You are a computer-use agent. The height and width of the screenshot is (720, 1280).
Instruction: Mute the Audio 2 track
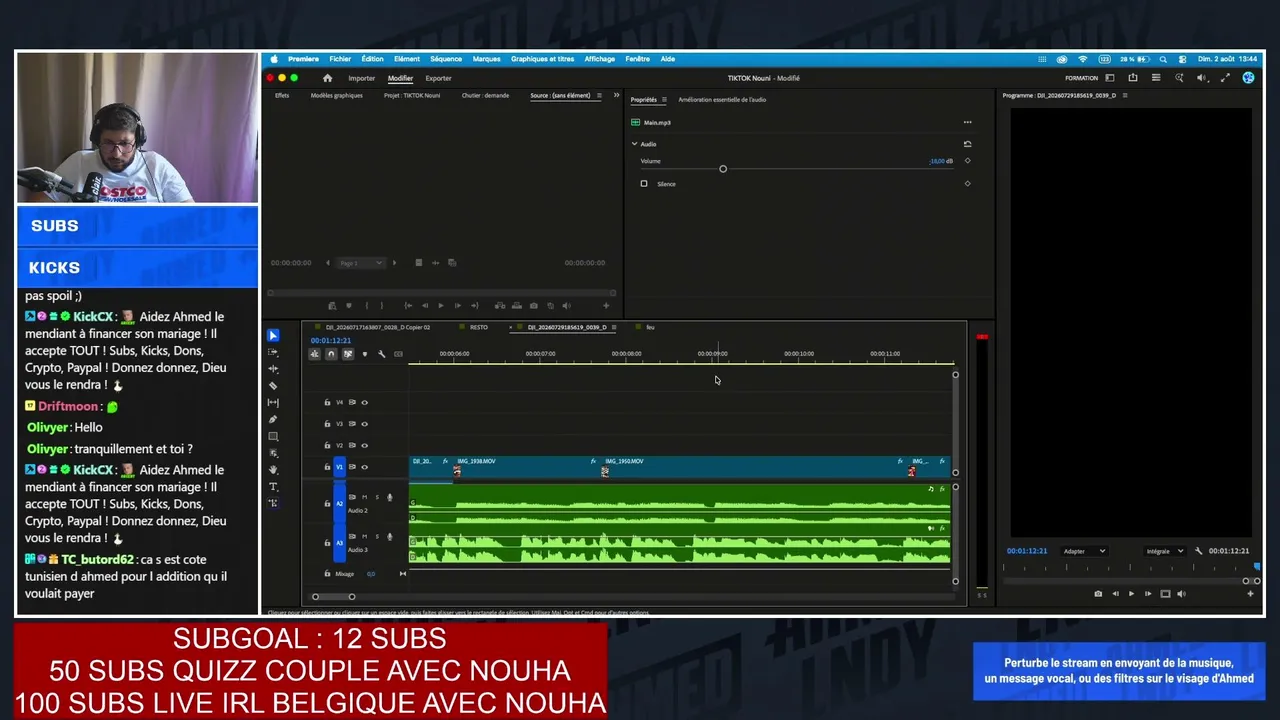(364, 497)
